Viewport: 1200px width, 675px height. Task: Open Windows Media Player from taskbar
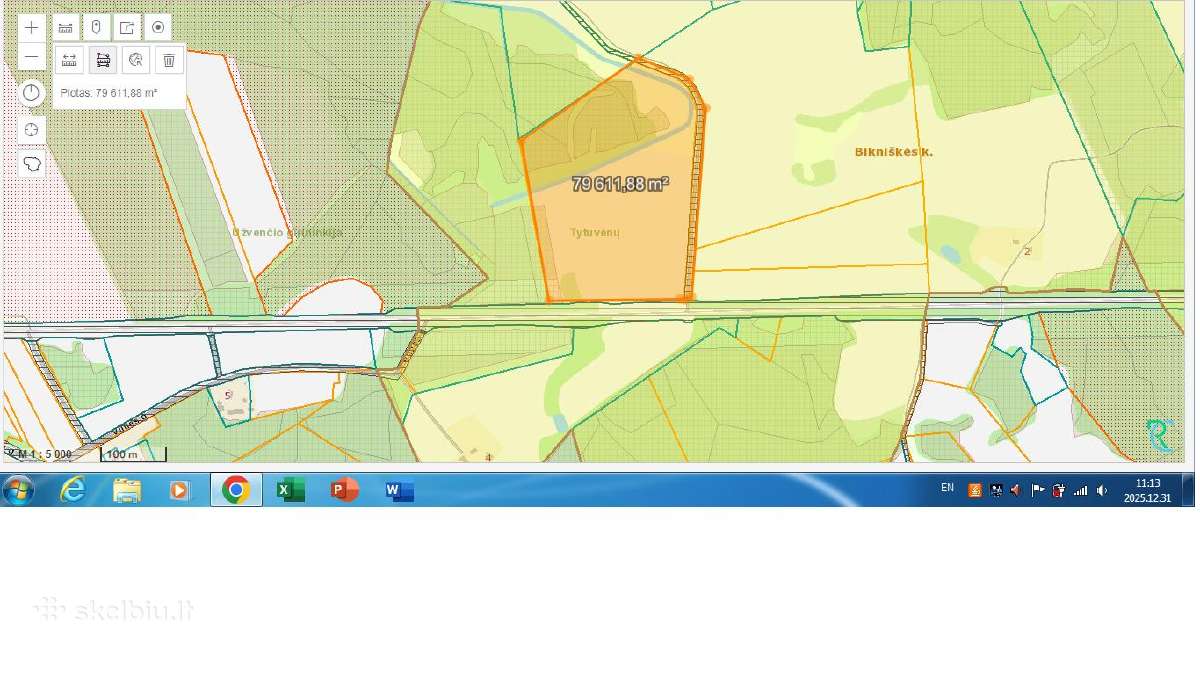click(180, 490)
